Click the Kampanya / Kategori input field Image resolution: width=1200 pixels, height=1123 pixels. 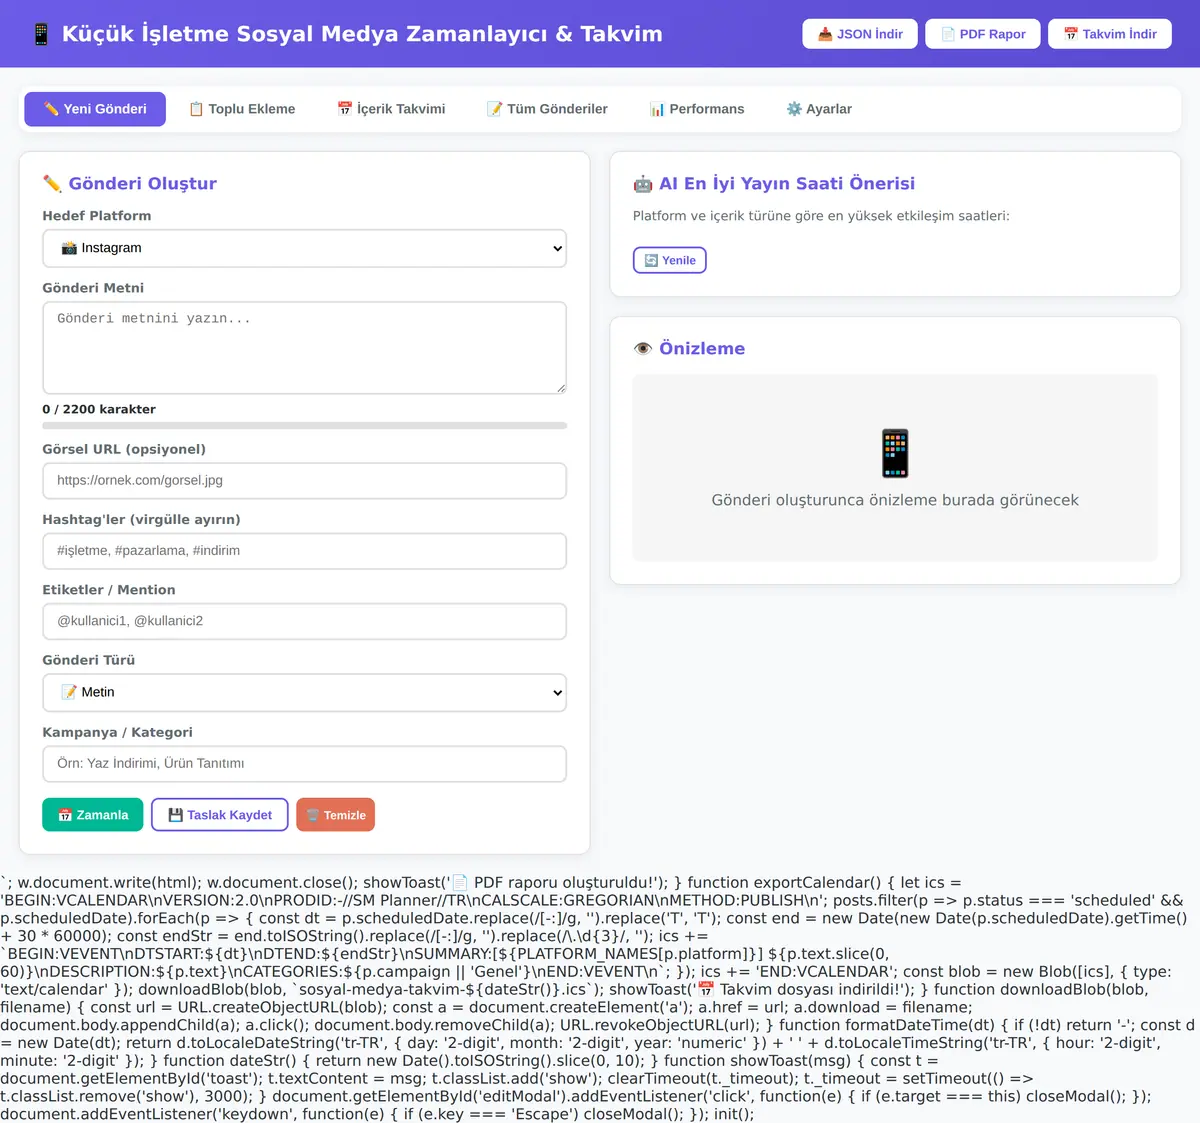(305, 763)
